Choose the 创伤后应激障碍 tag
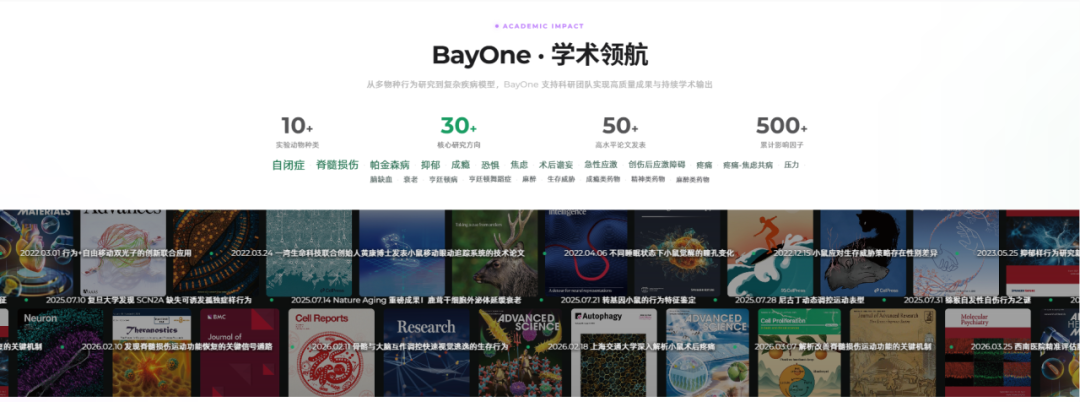Screen dimensions: 1080x402 pos(656,165)
